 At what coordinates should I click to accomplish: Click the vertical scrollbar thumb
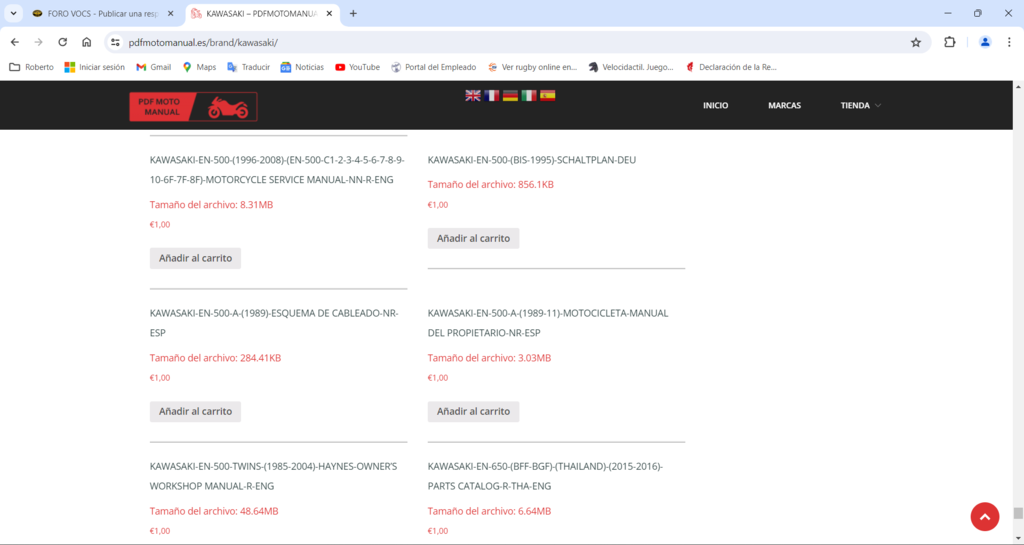pos(1017,514)
